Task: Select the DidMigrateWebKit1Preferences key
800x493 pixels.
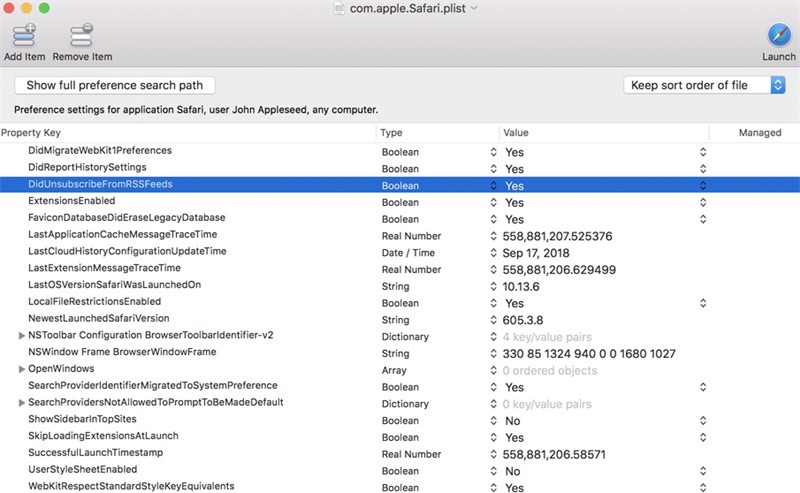Action: coord(100,151)
